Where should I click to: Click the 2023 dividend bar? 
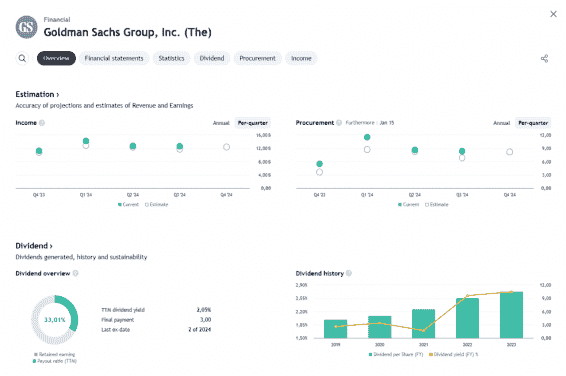(x=511, y=315)
